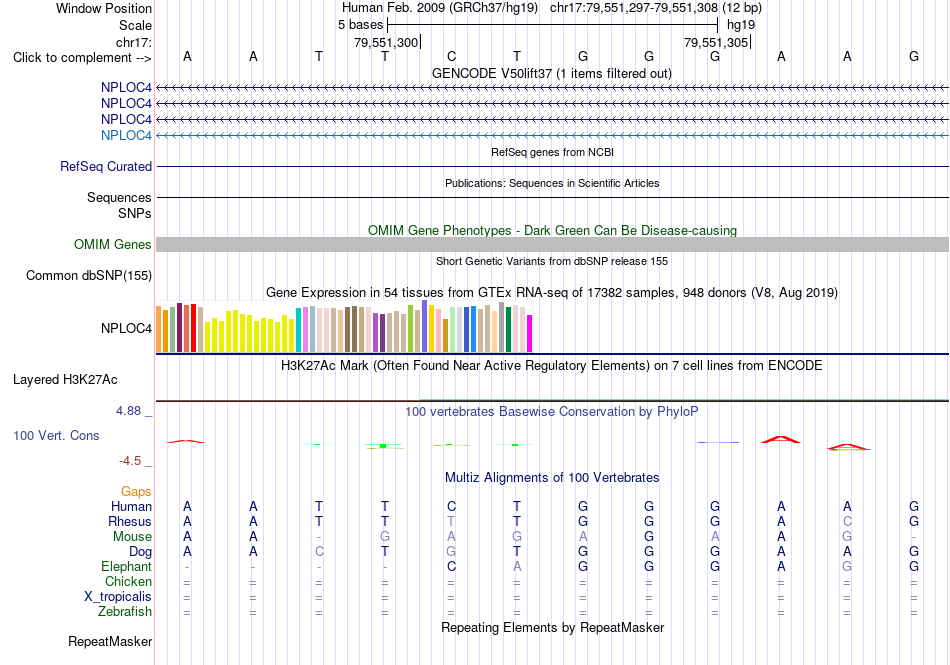Click the 79,551,305 ruler position marker
The image size is (950, 665).
[x=716, y=42]
